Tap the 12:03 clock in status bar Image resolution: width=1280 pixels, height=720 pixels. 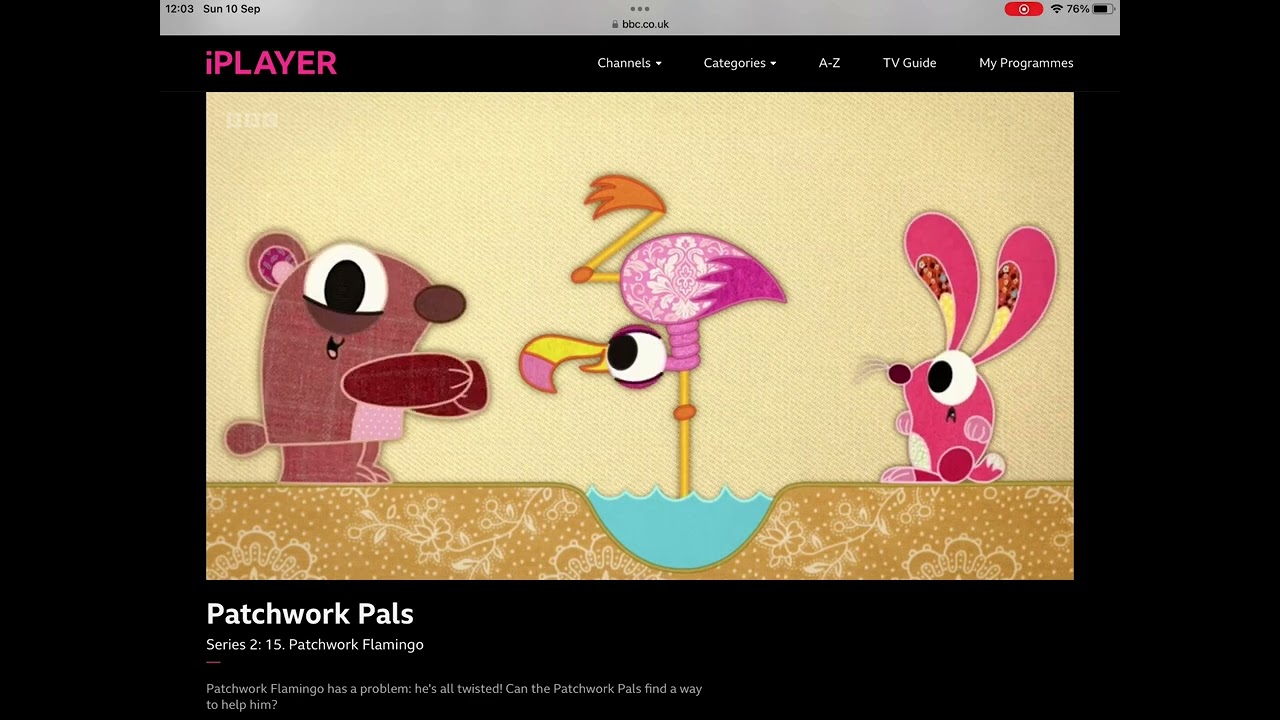(x=179, y=9)
